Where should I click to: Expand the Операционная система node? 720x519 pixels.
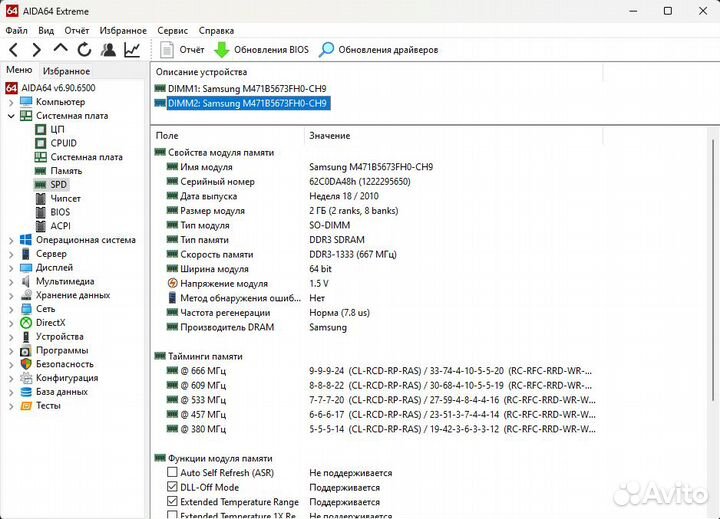[x=11, y=240]
